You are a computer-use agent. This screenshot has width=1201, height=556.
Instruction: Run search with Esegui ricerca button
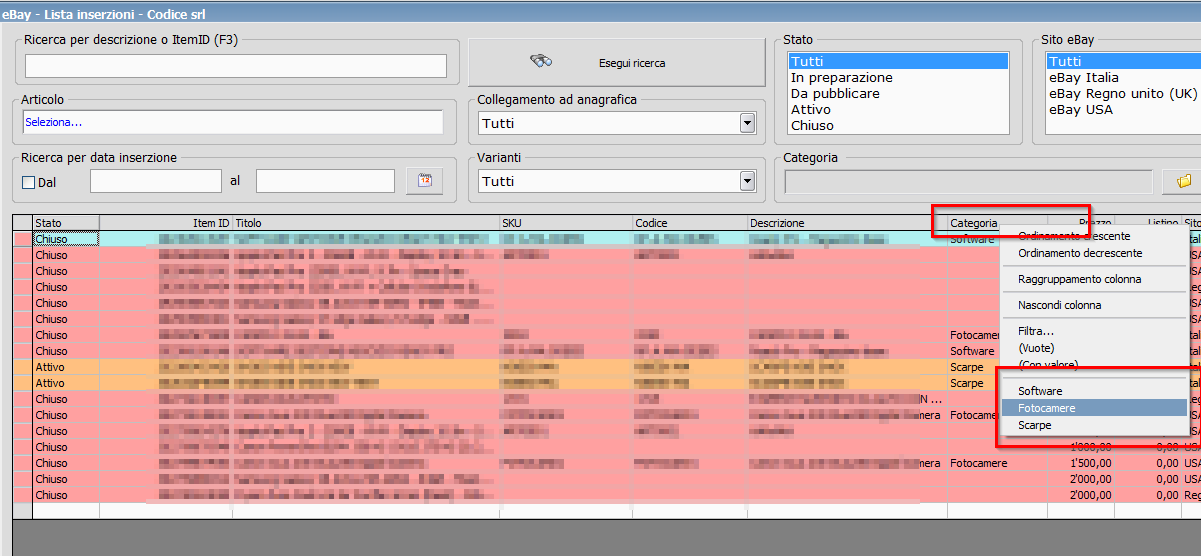point(616,63)
